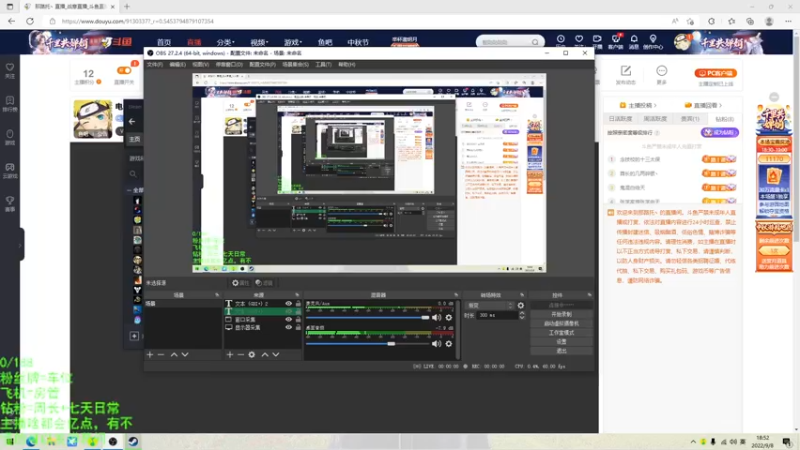Viewport: 800px width, 450px height.
Task: Open scene transition properties gear
Action: click(x=520, y=306)
